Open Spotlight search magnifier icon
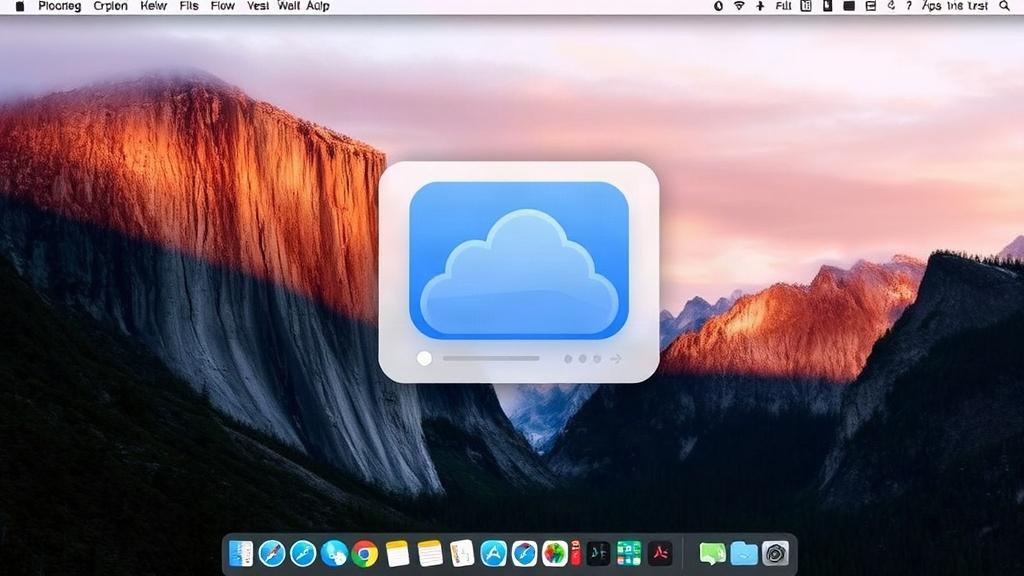 pos(1004,6)
